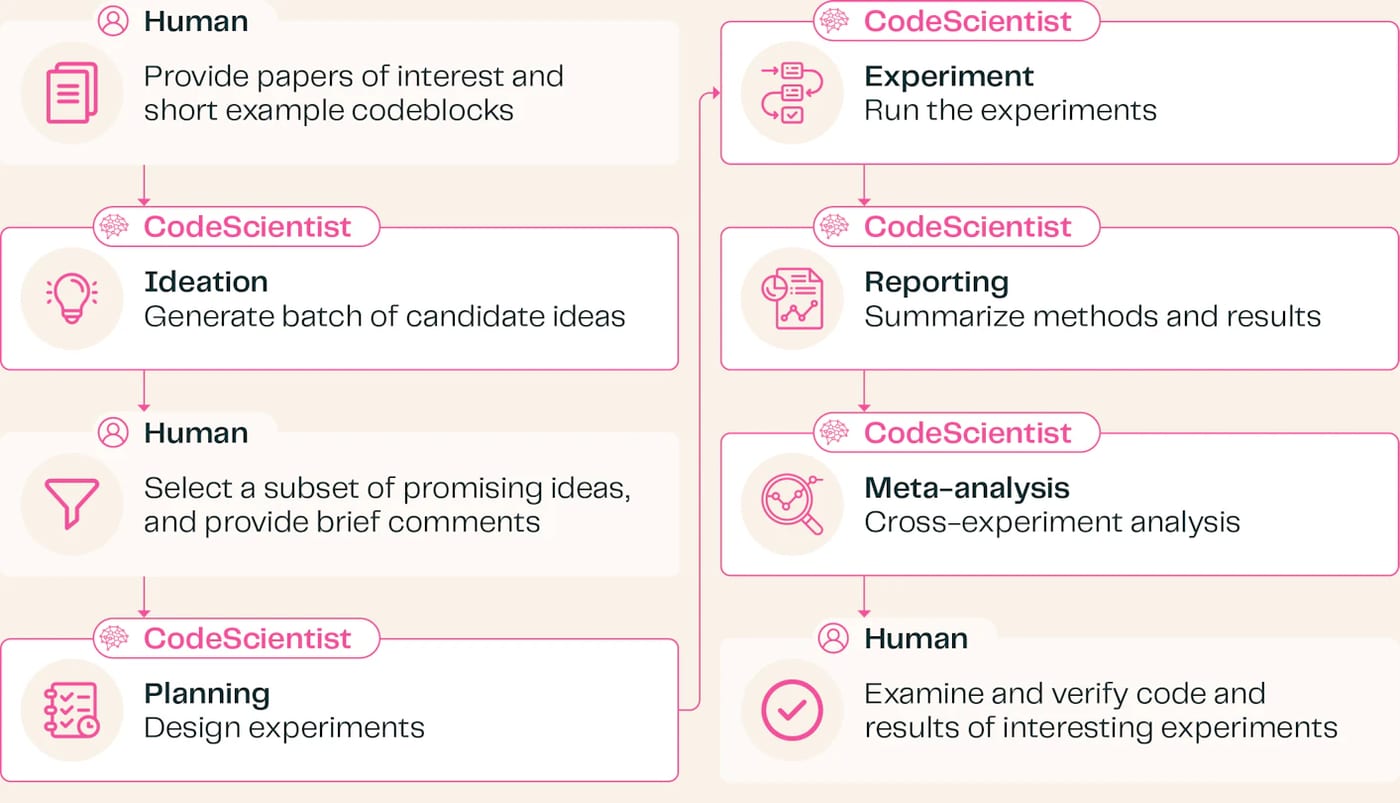Click the funnel filter icon

coord(72,504)
